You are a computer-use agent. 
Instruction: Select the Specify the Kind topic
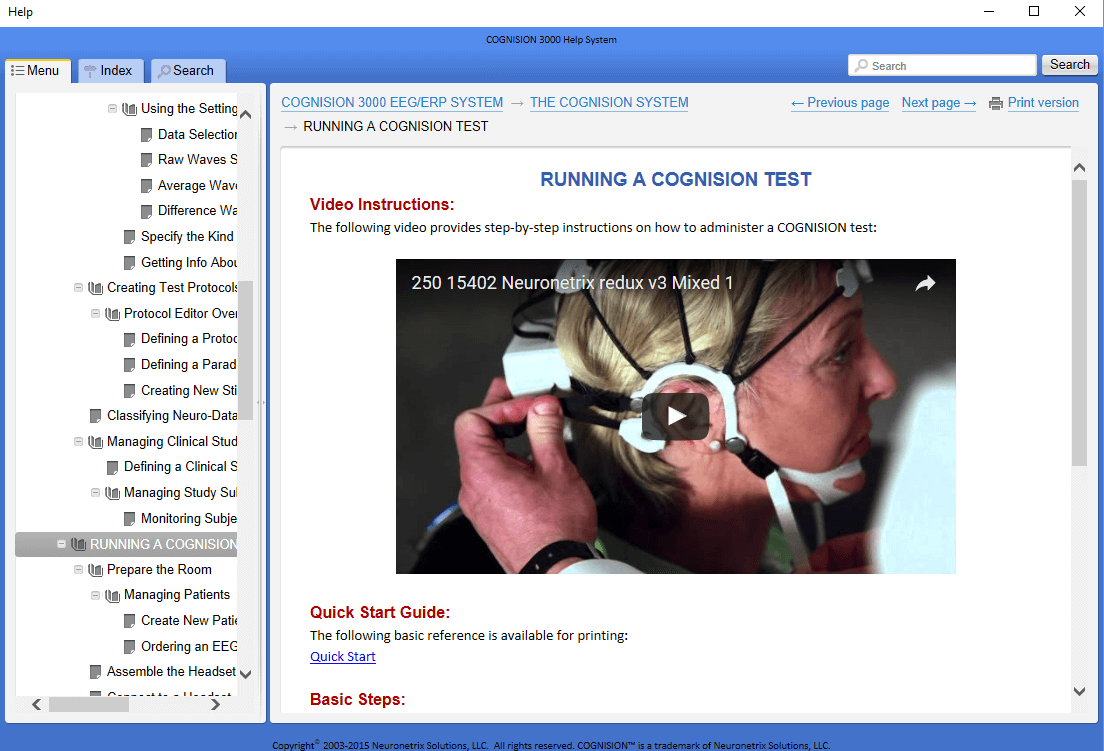click(187, 236)
